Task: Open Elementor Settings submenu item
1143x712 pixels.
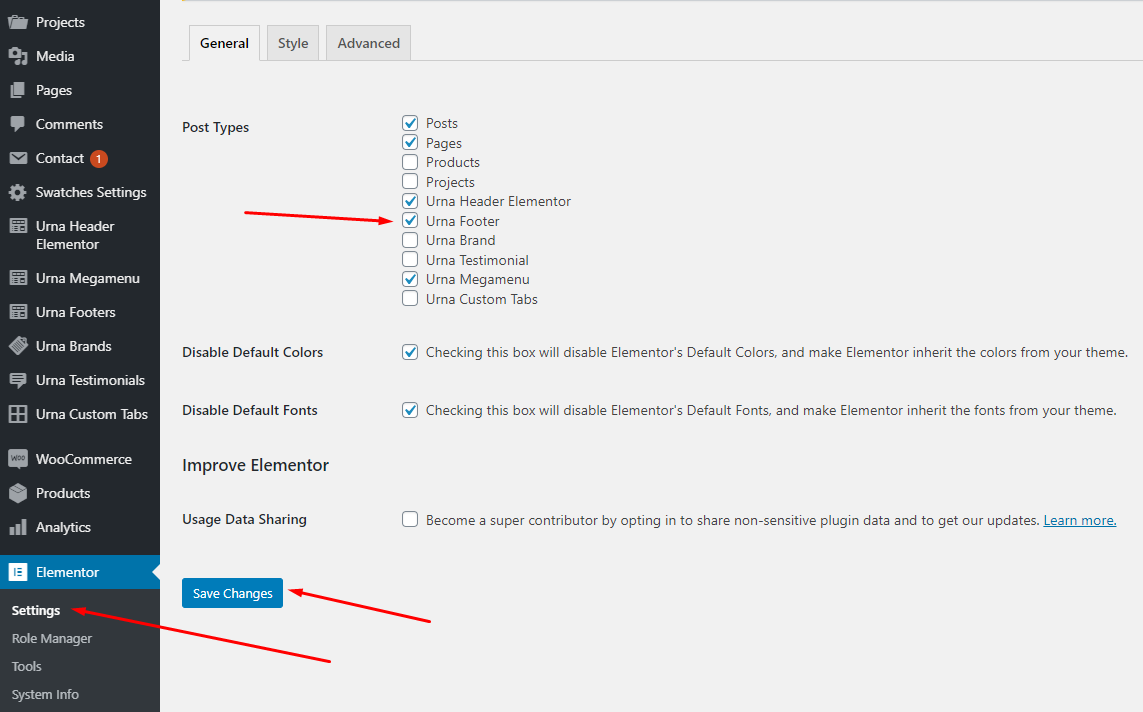Action: 36,611
